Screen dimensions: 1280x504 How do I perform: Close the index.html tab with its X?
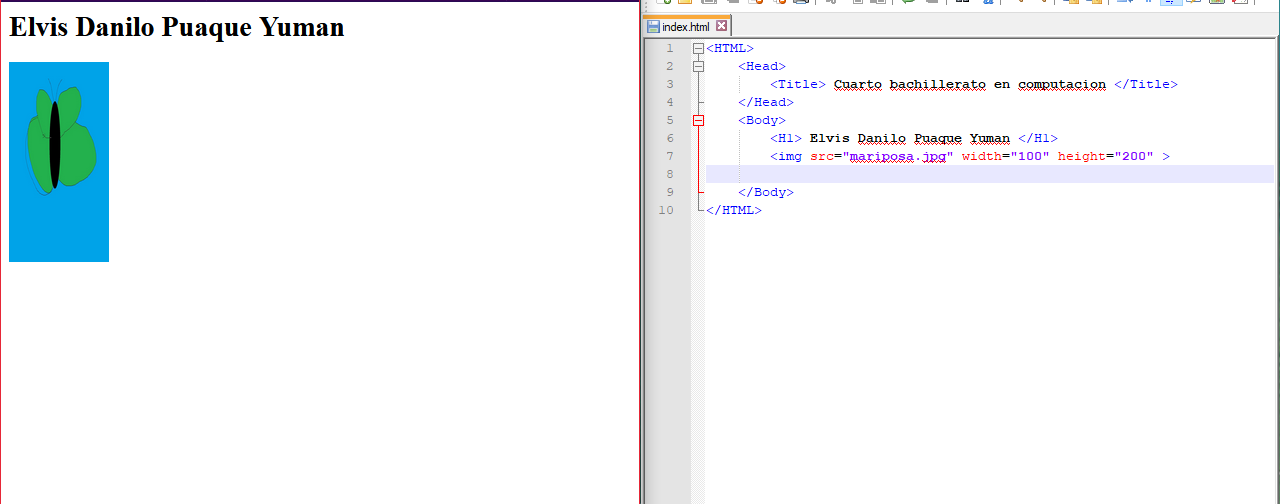point(722,27)
